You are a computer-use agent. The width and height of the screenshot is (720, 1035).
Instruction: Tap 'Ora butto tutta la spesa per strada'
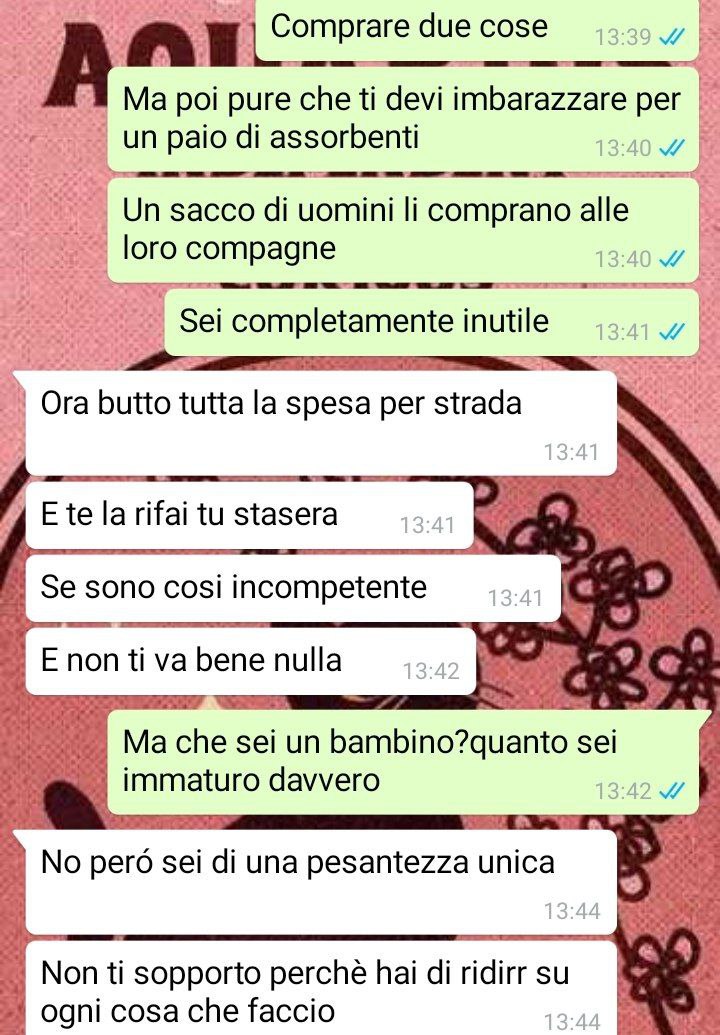pos(321,422)
